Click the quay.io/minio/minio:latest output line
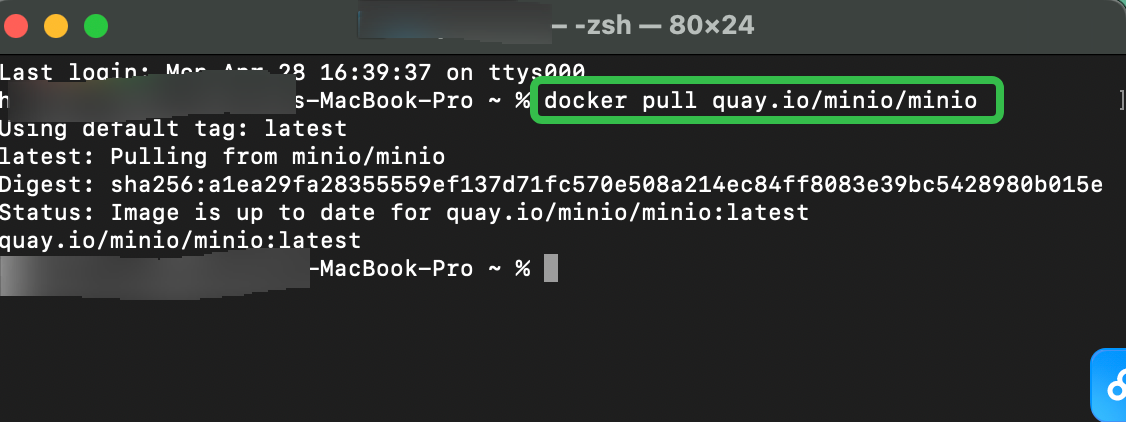 (x=180, y=240)
